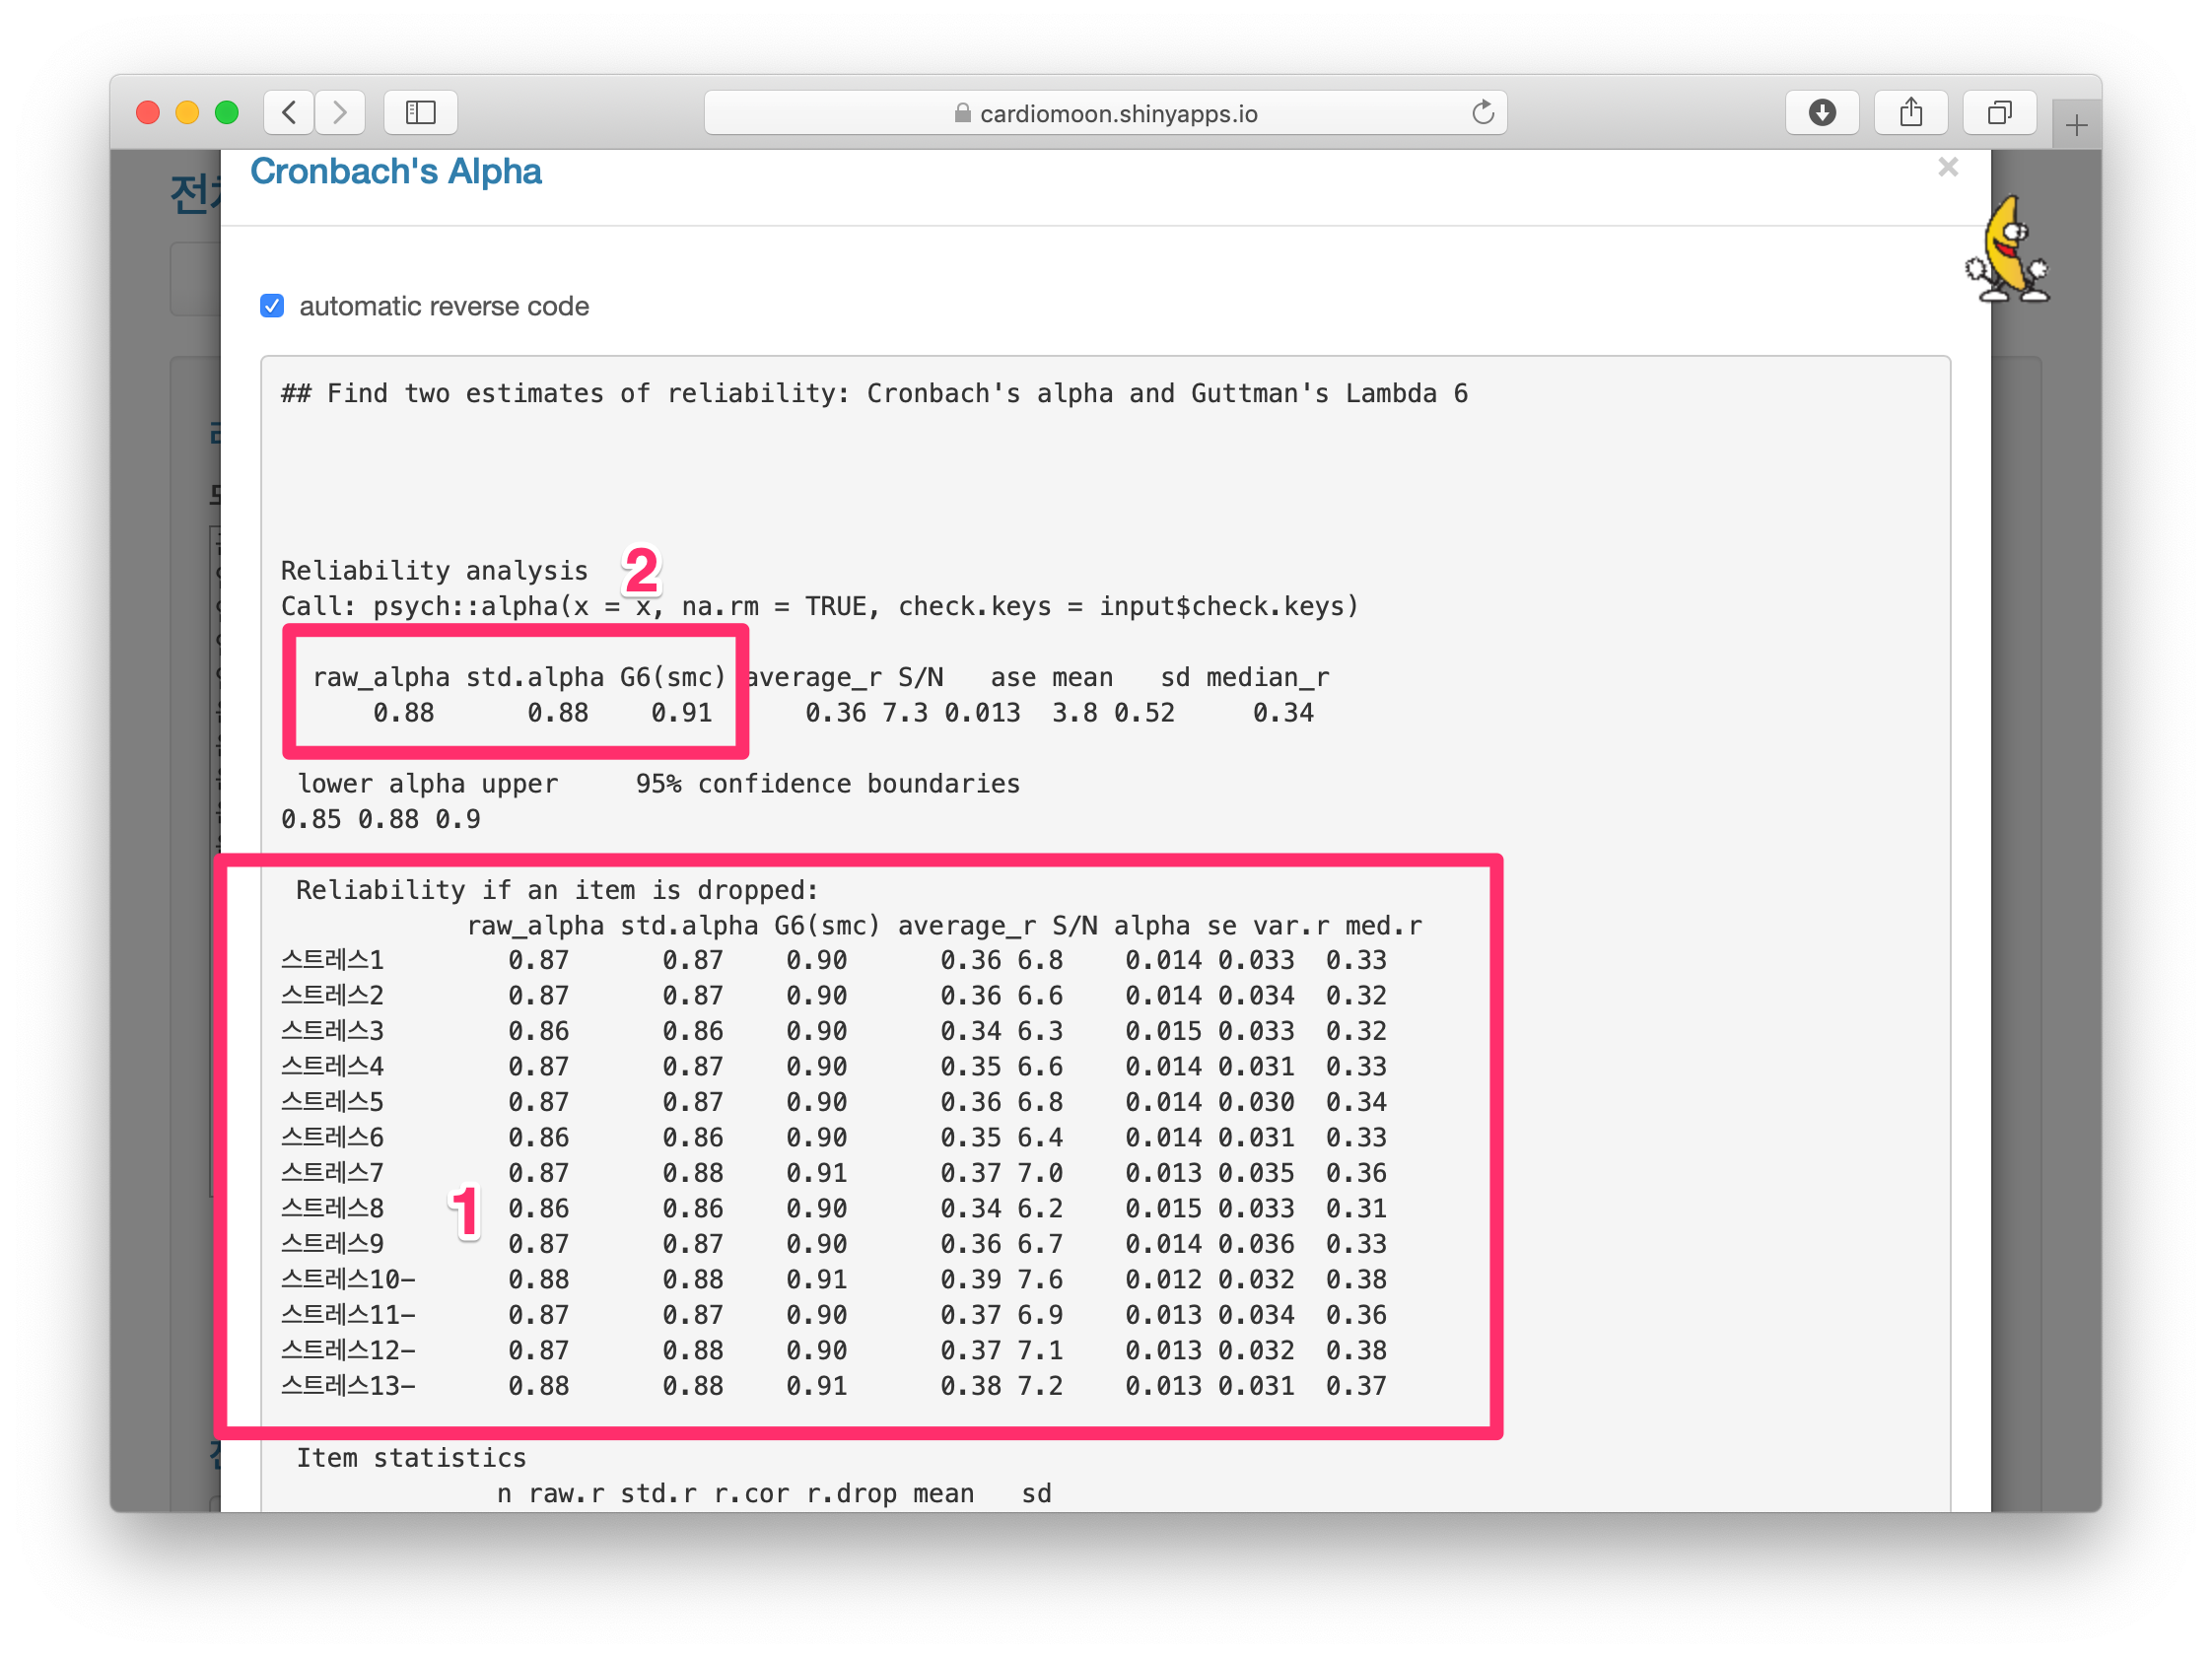The height and width of the screenshot is (1658, 2212).
Task: Close the Safari window with red button
Action: click(x=148, y=112)
